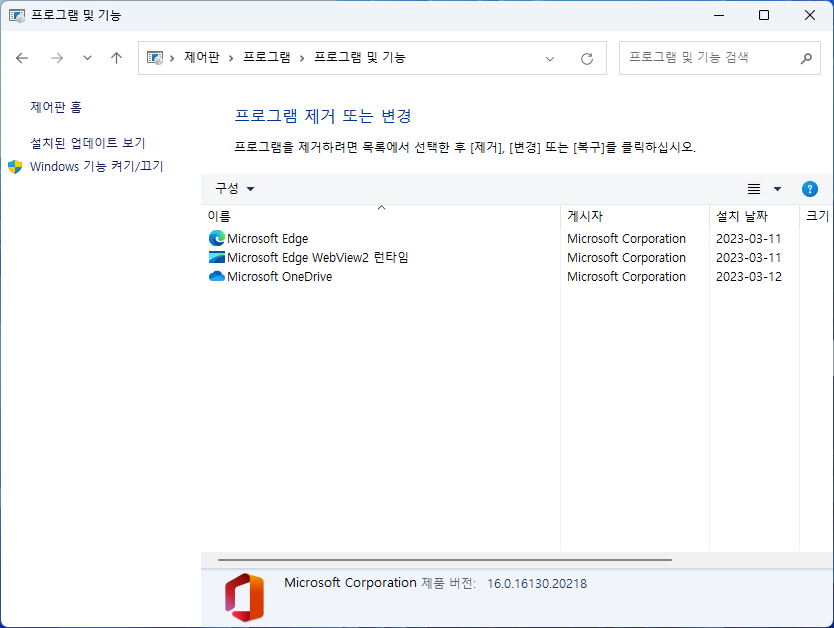Screen dimensions: 834x628
Task: Open the address bar history dropdown
Action: point(550,58)
